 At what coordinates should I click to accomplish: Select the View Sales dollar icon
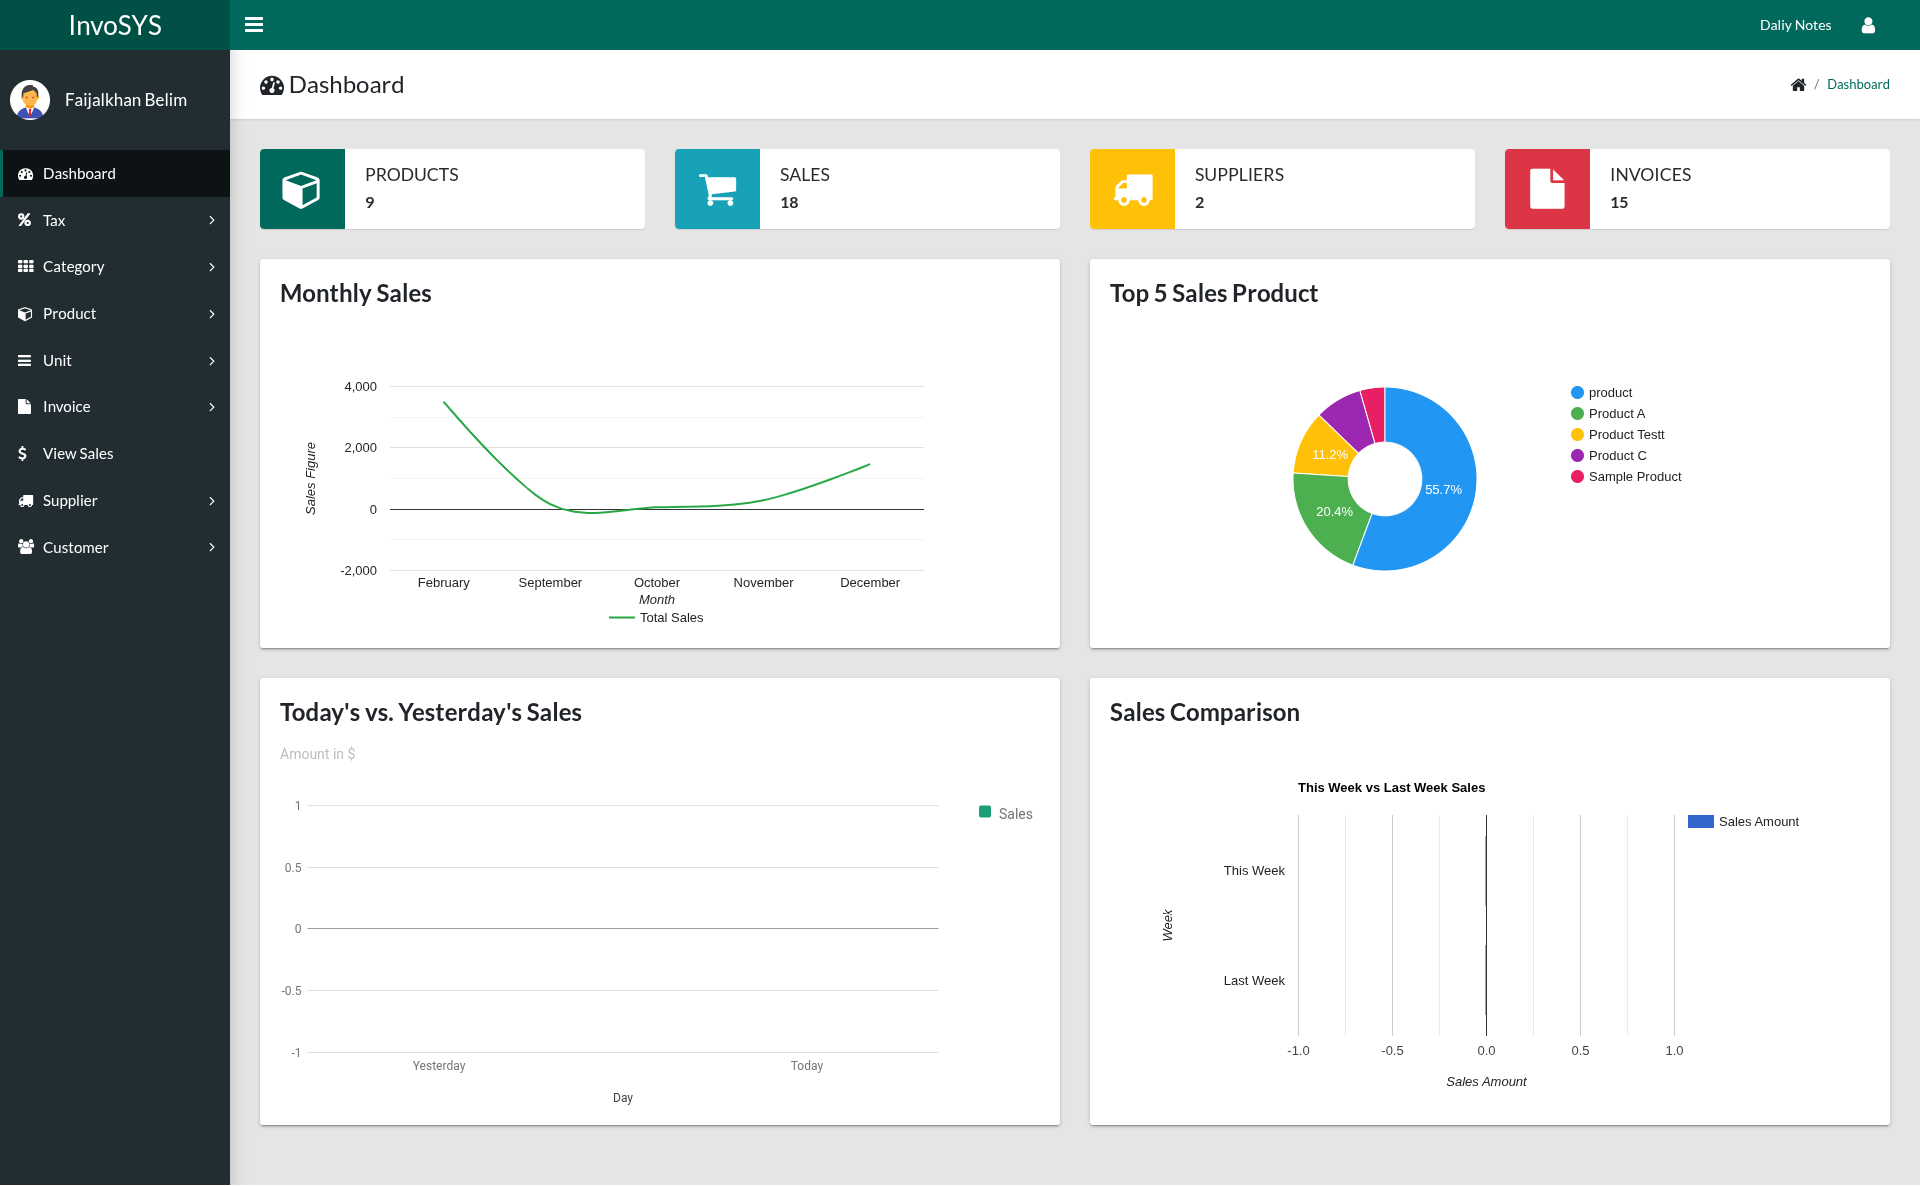coord(24,453)
